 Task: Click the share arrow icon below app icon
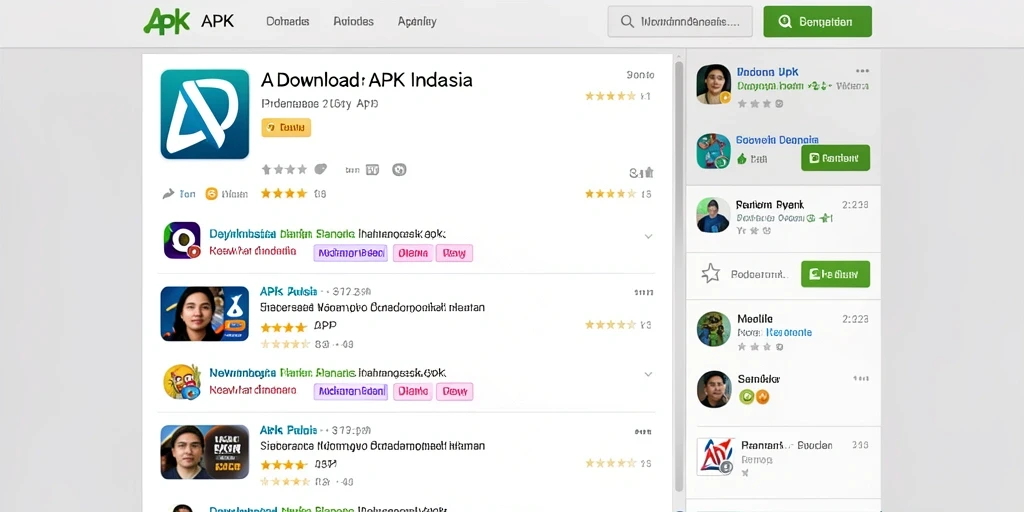pyautogui.click(x=168, y=194)
